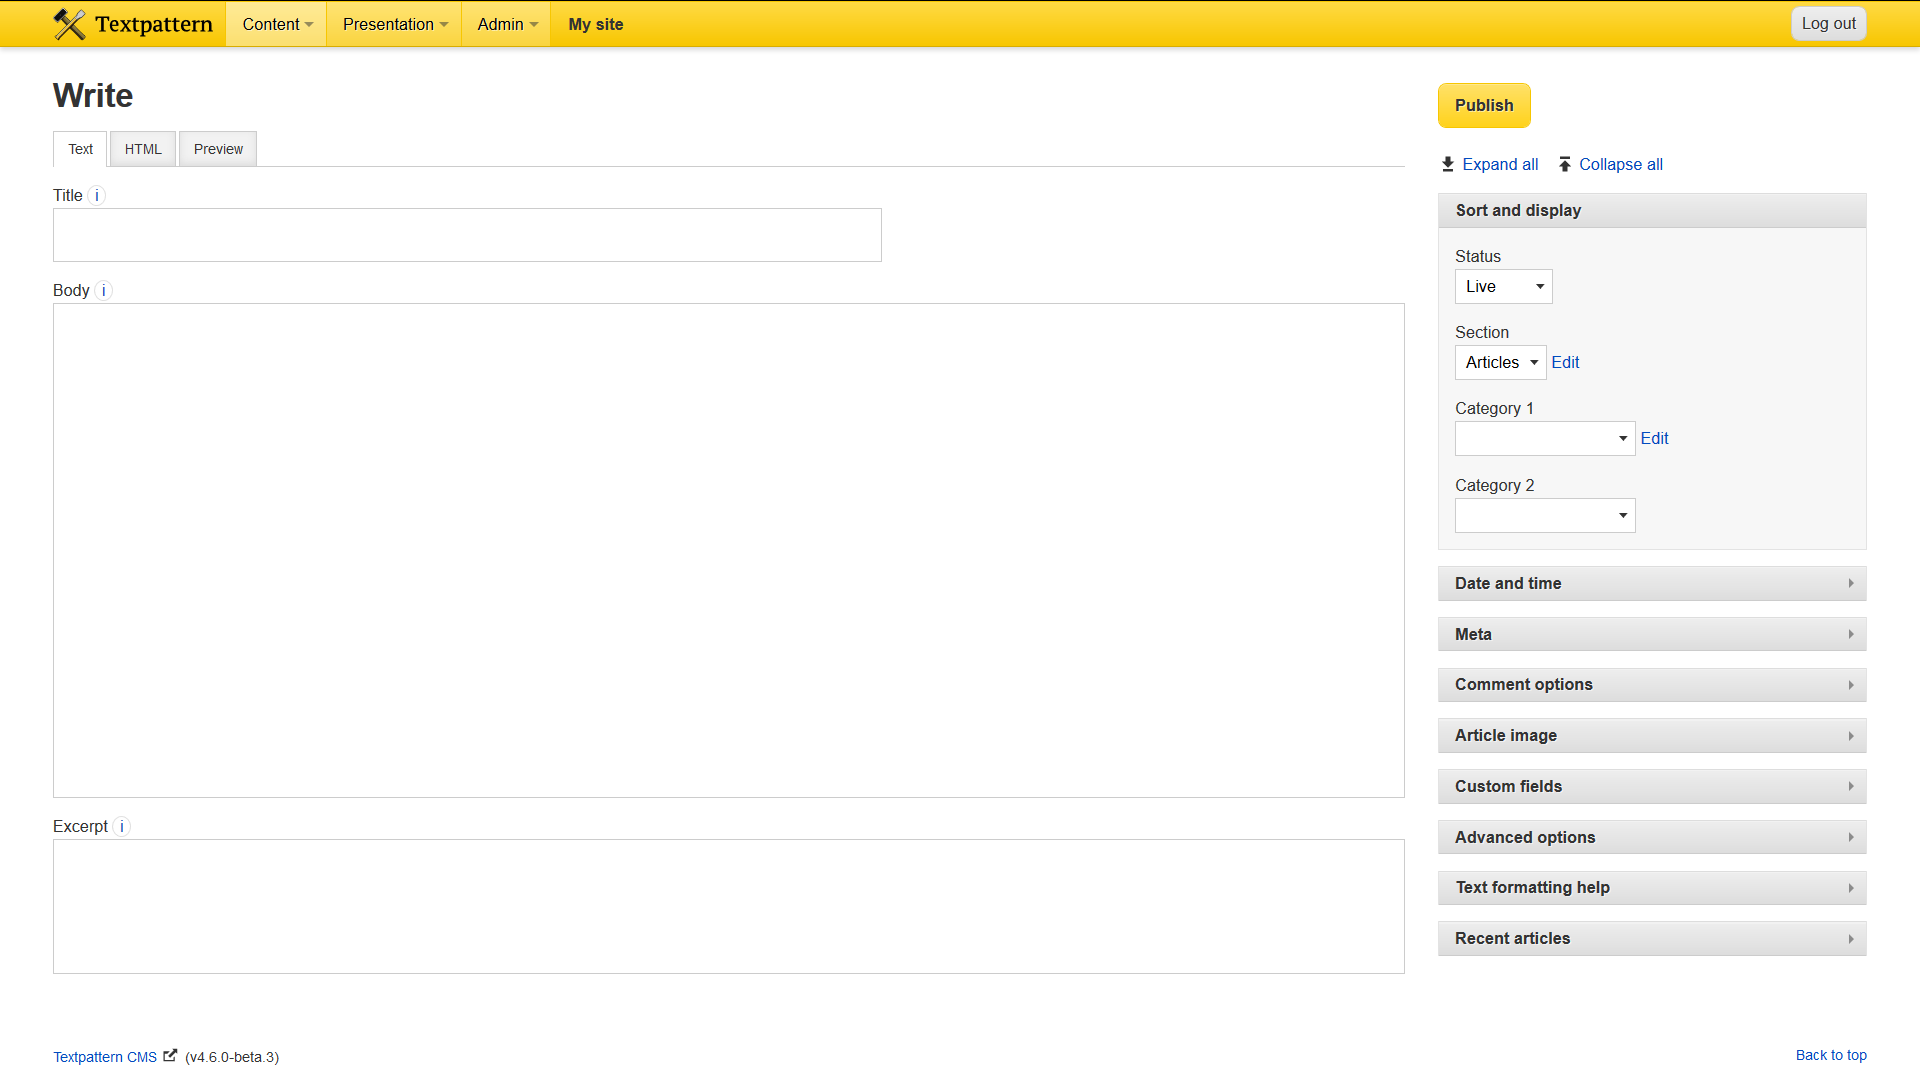This screenshot has height=1080, width=1920.
Task: Open the Category 1 dropdown
Action: [1545, 438]
